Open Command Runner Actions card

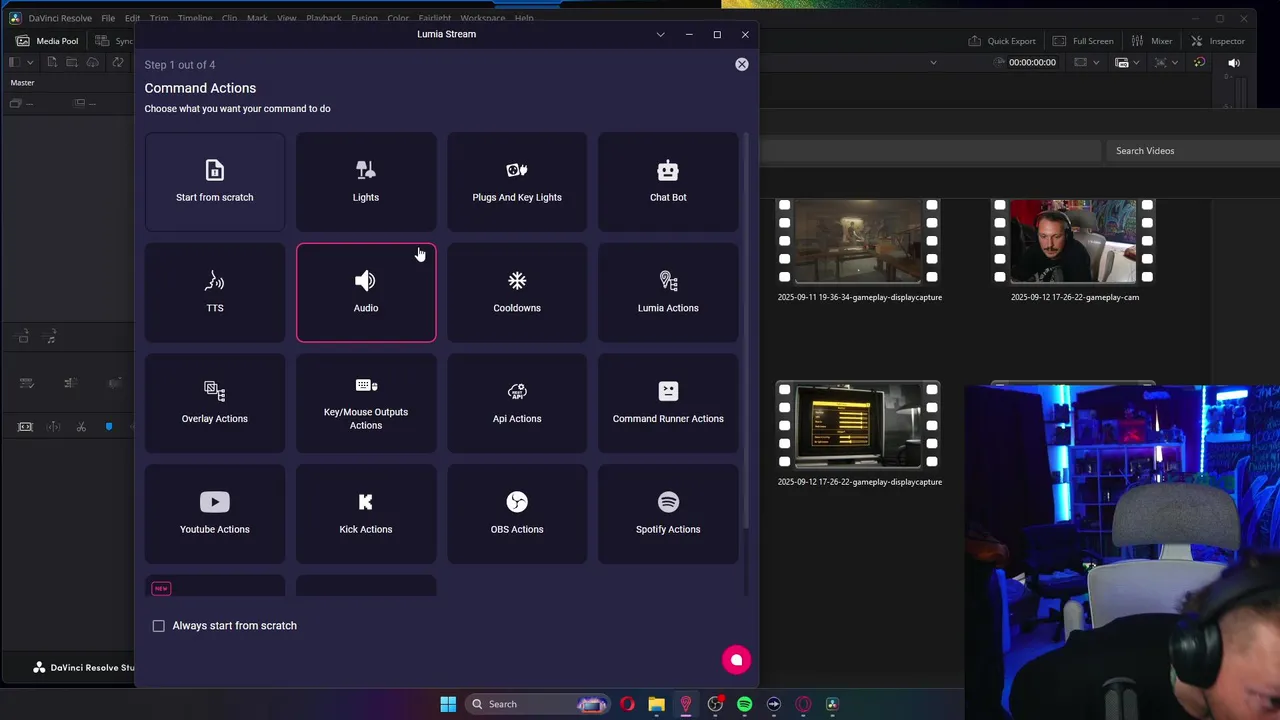coord(668,403)
